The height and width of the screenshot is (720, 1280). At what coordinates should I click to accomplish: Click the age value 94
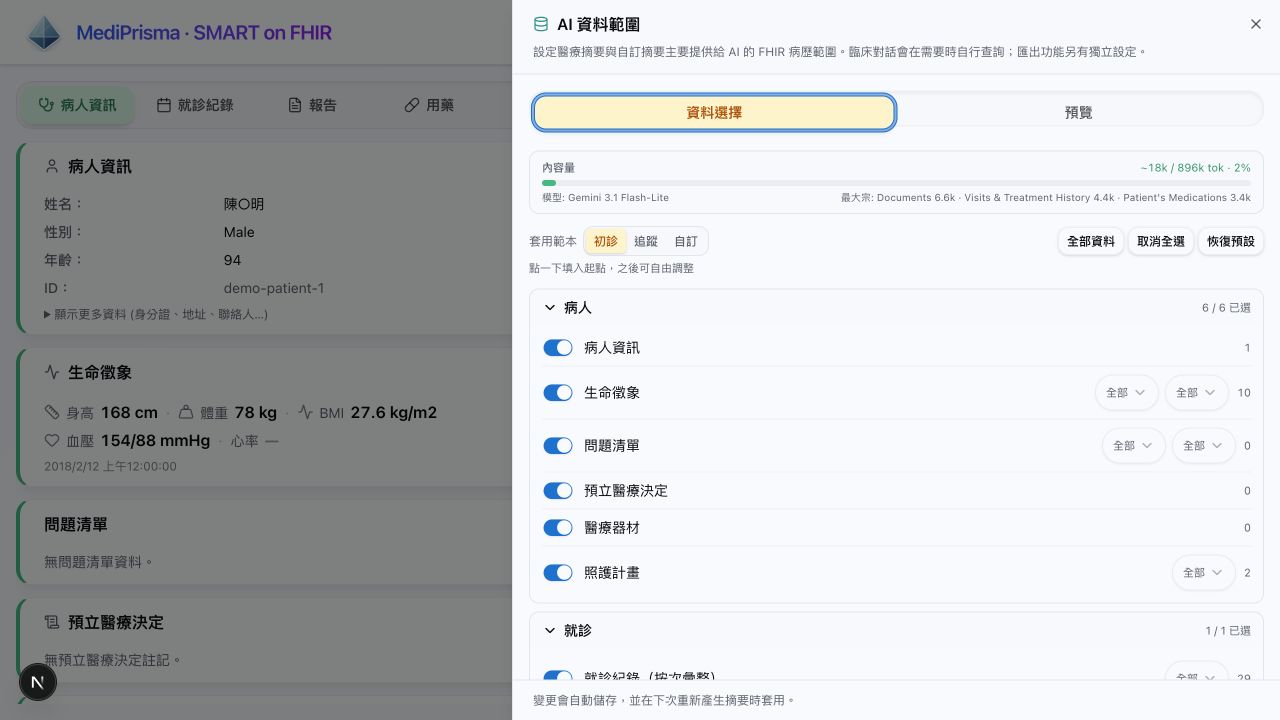pos(233,260)
